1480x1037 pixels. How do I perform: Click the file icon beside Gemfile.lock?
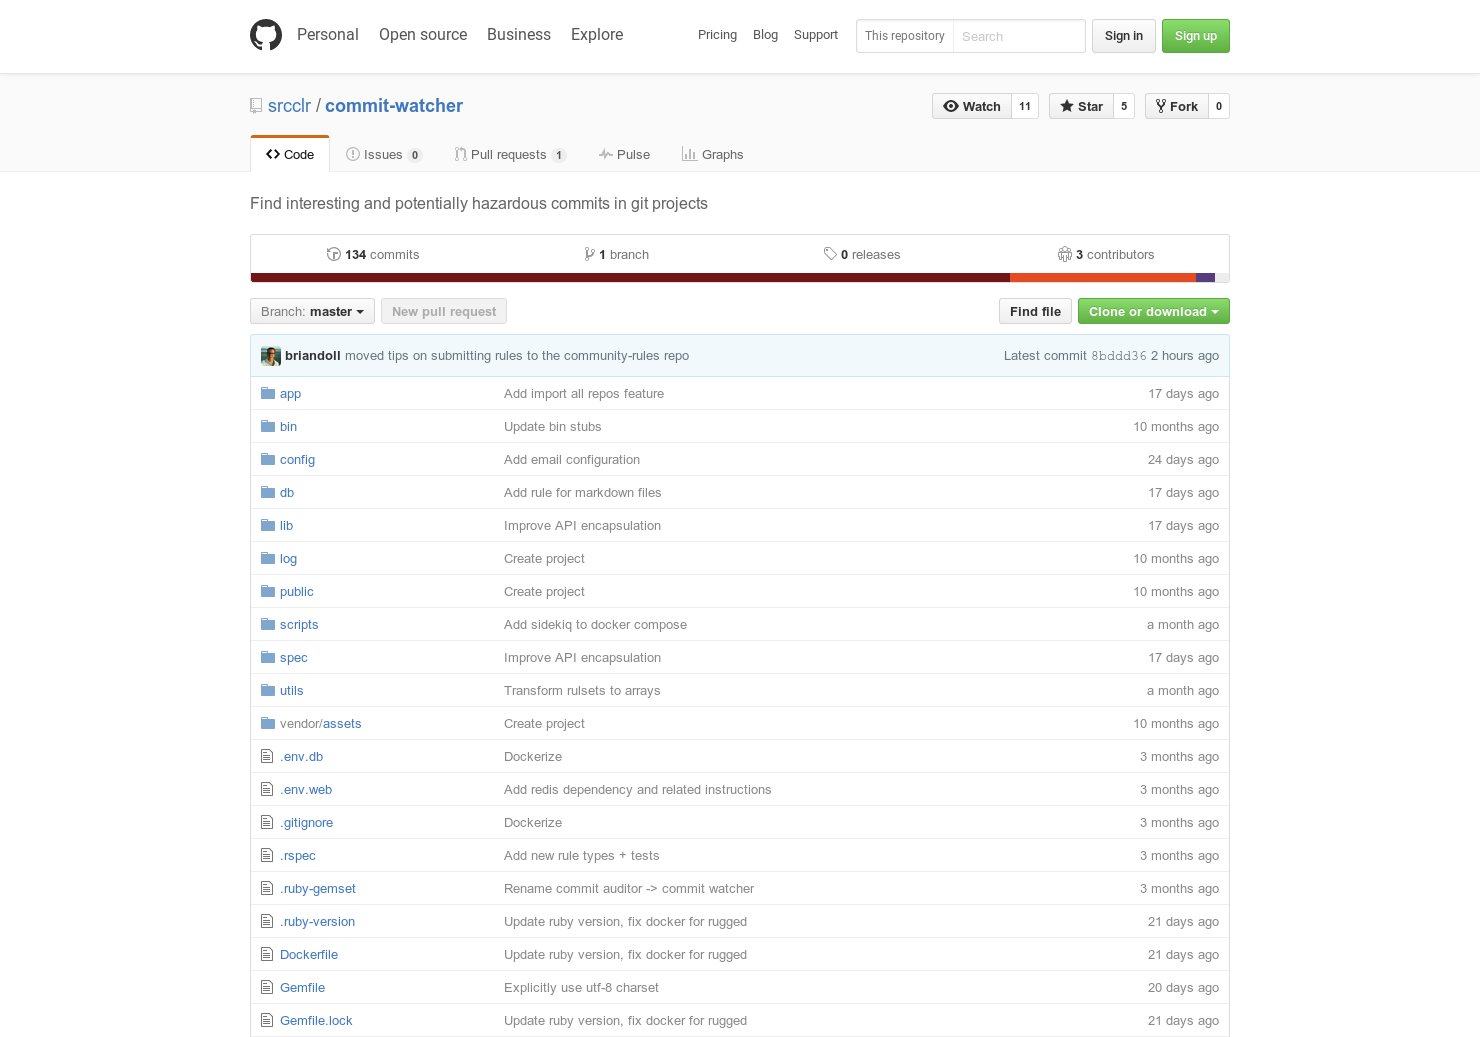click(267, 1020)
